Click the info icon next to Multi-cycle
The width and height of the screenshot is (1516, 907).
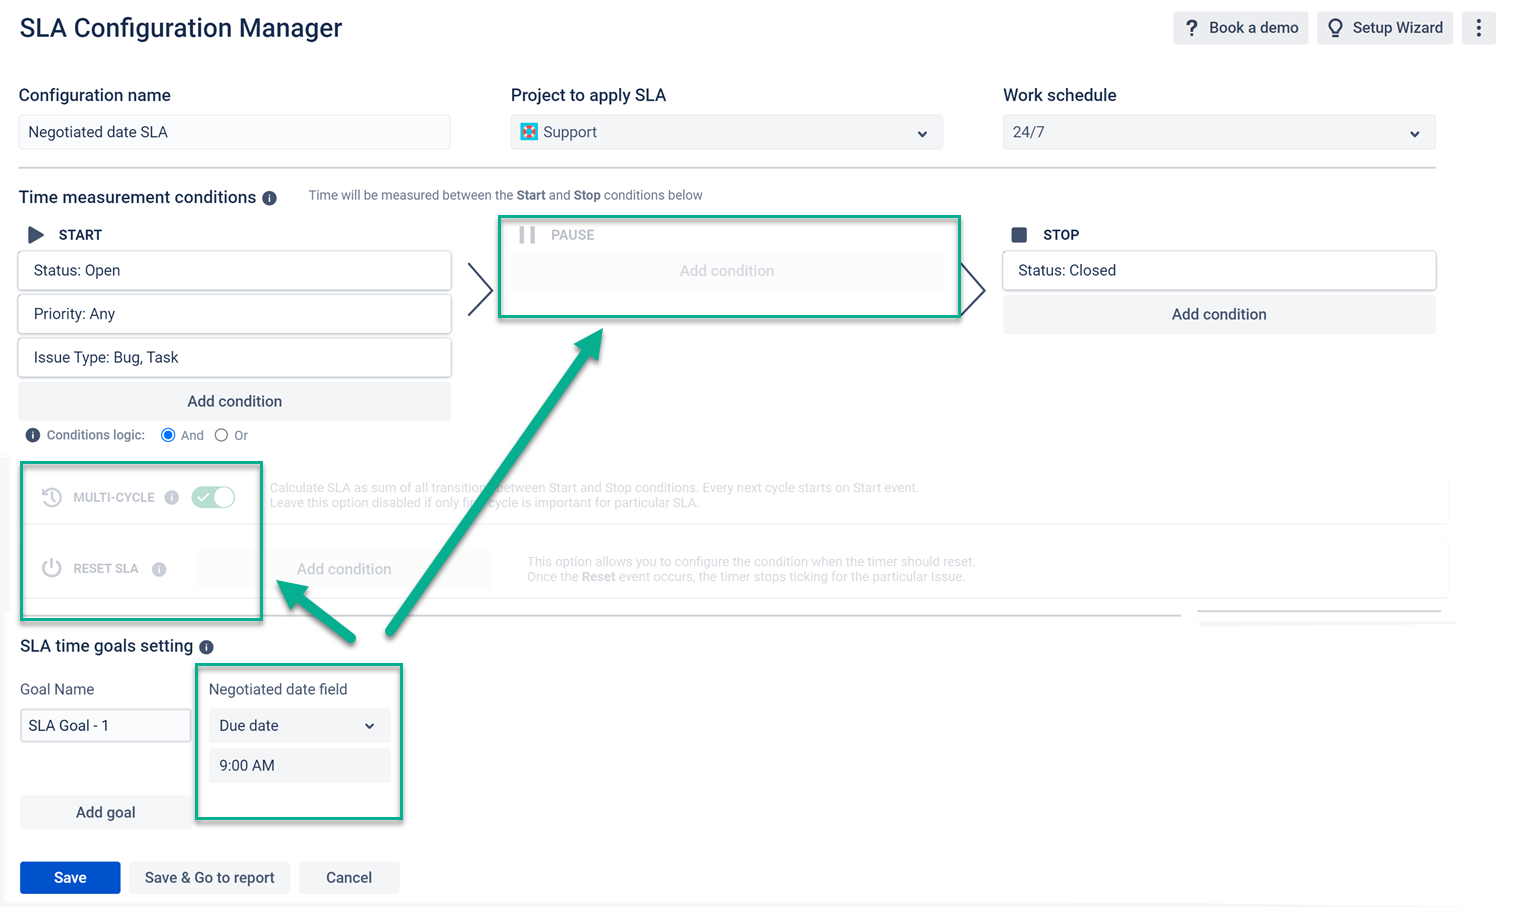[172, 497]
